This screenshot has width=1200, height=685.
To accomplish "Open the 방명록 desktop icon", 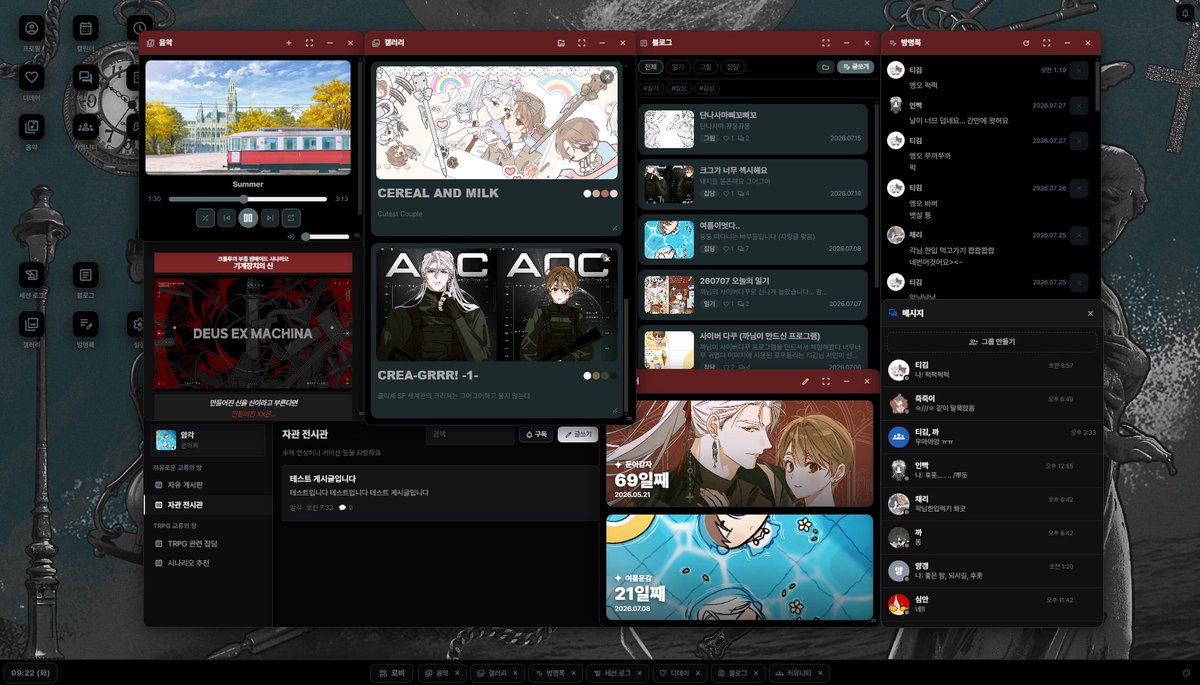I will coord(86,329).
